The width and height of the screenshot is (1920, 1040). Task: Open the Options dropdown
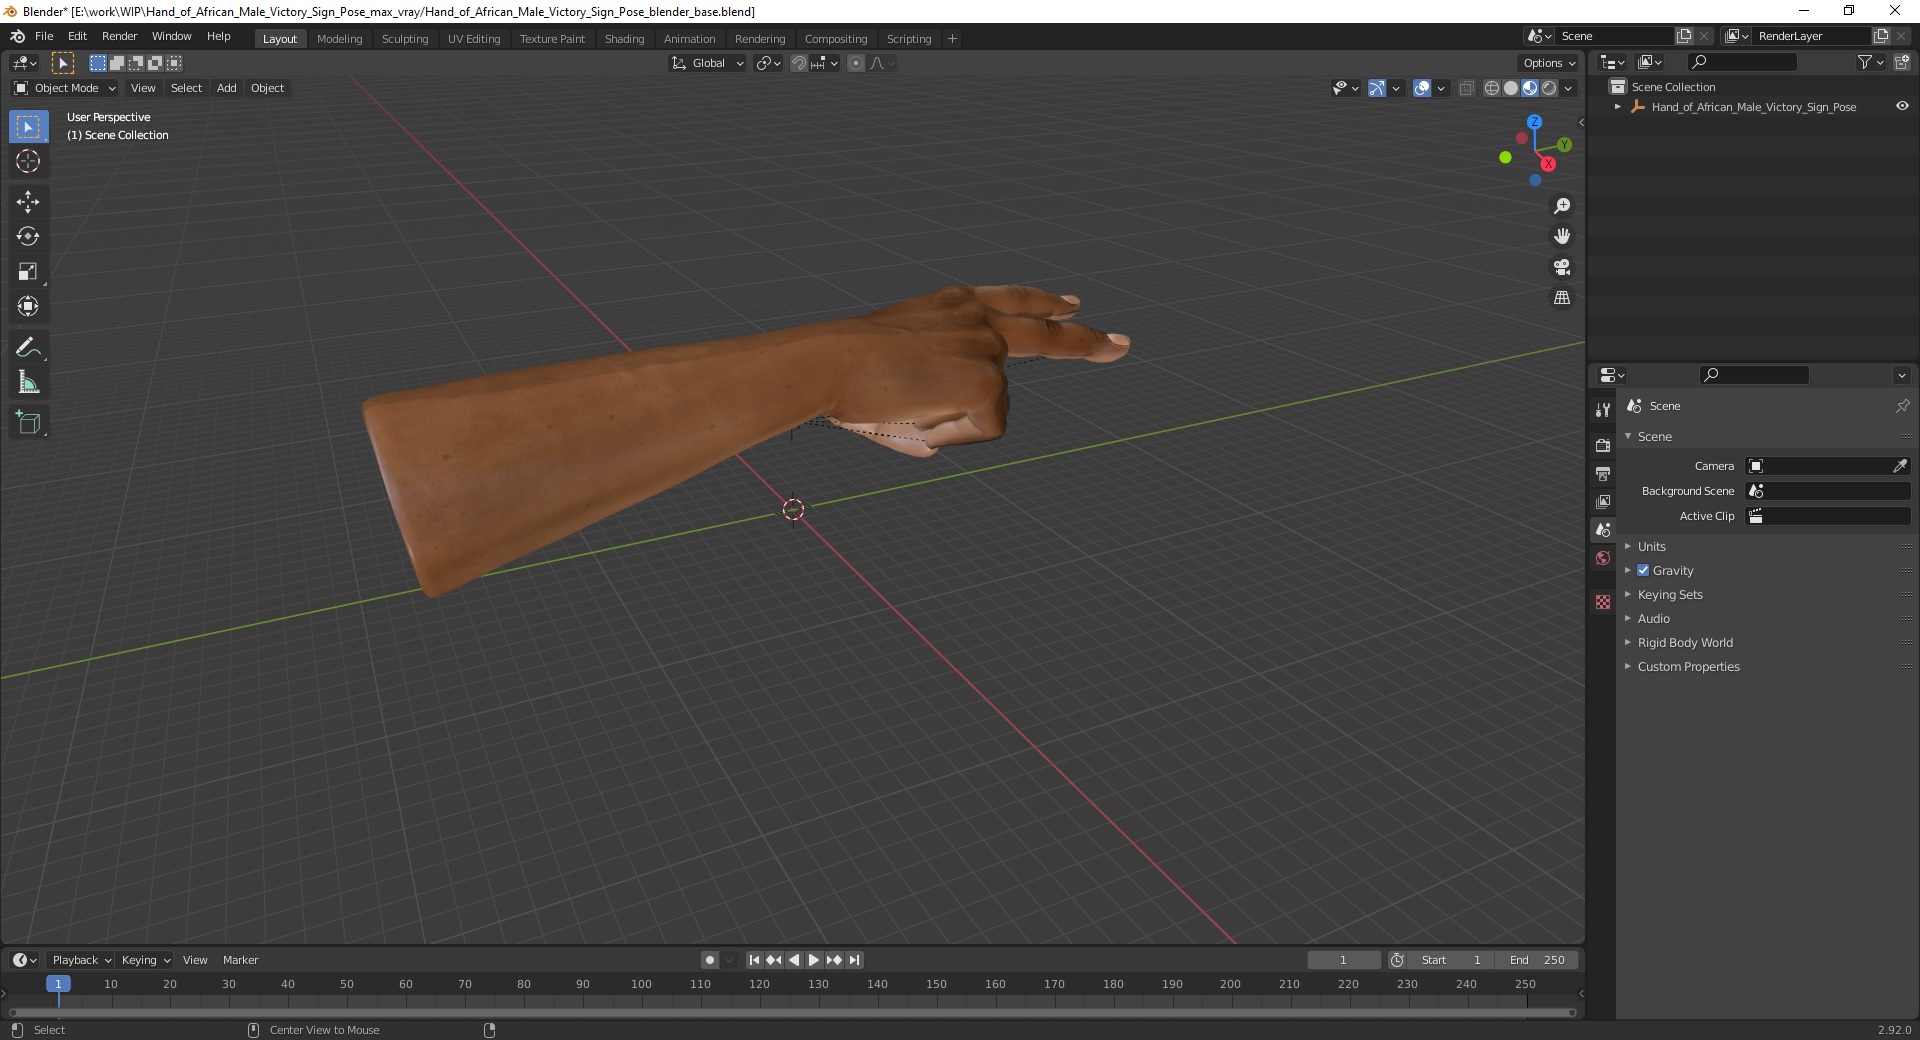(1549, 63)
